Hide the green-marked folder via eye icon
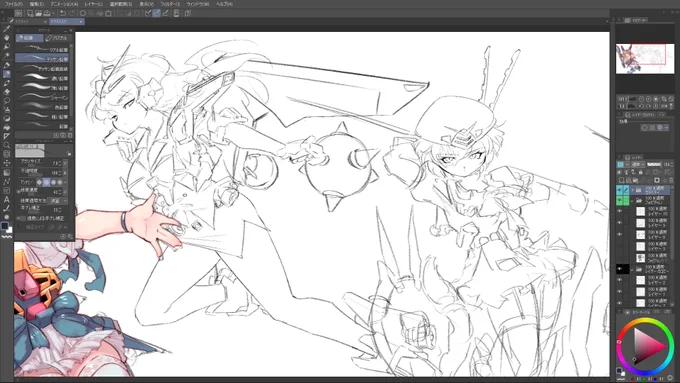This screenshot has width=680, height=383. coord(620,201)
